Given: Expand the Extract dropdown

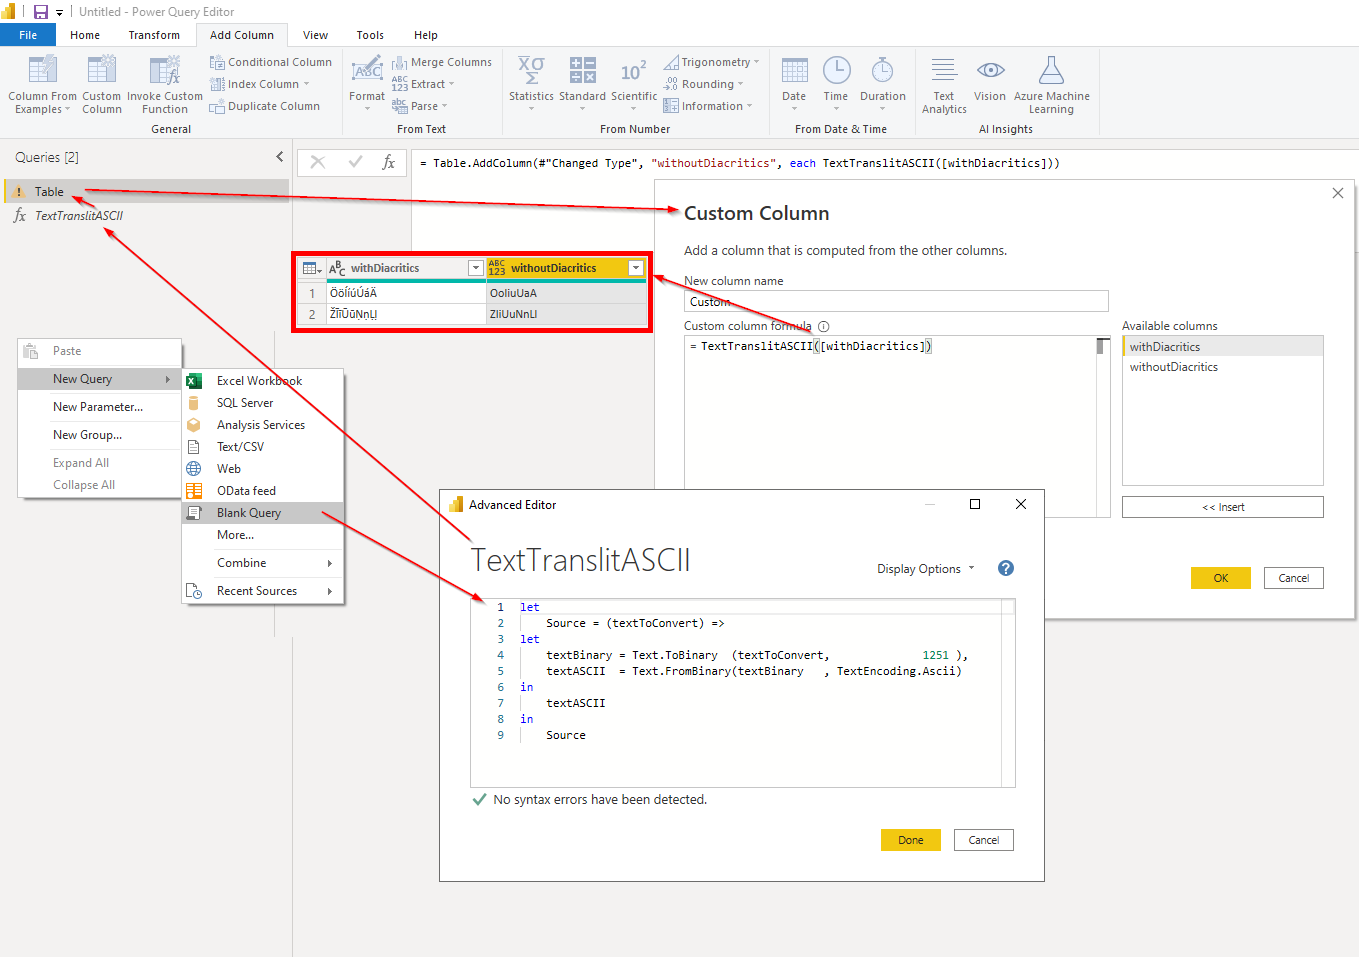Looking at the screenshot, I should [452, 84].
